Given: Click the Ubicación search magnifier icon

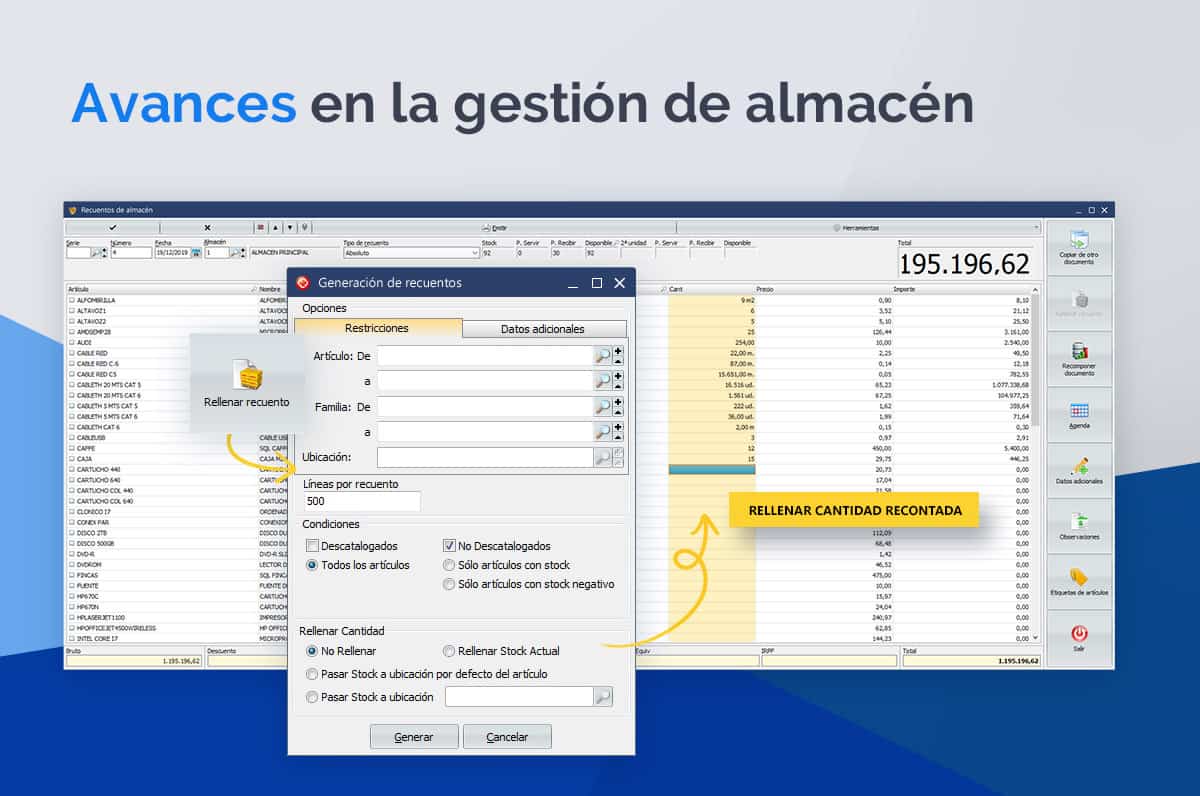Looking at the screenshot, I should coord(602,457).
